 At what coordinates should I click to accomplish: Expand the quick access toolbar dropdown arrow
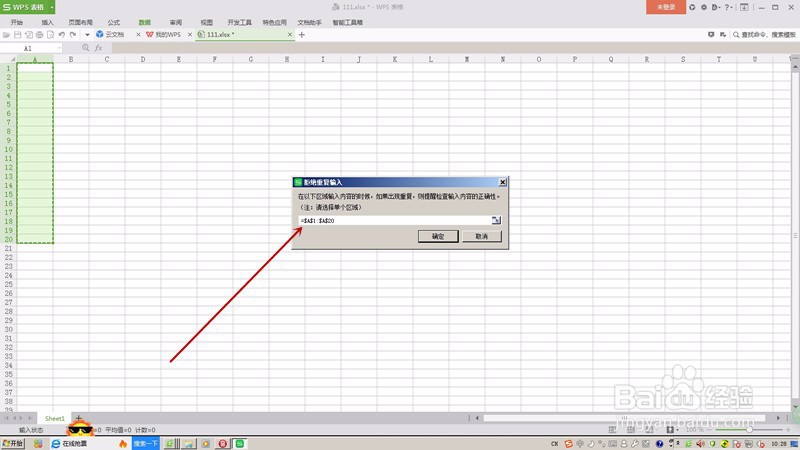click(87, 35)
